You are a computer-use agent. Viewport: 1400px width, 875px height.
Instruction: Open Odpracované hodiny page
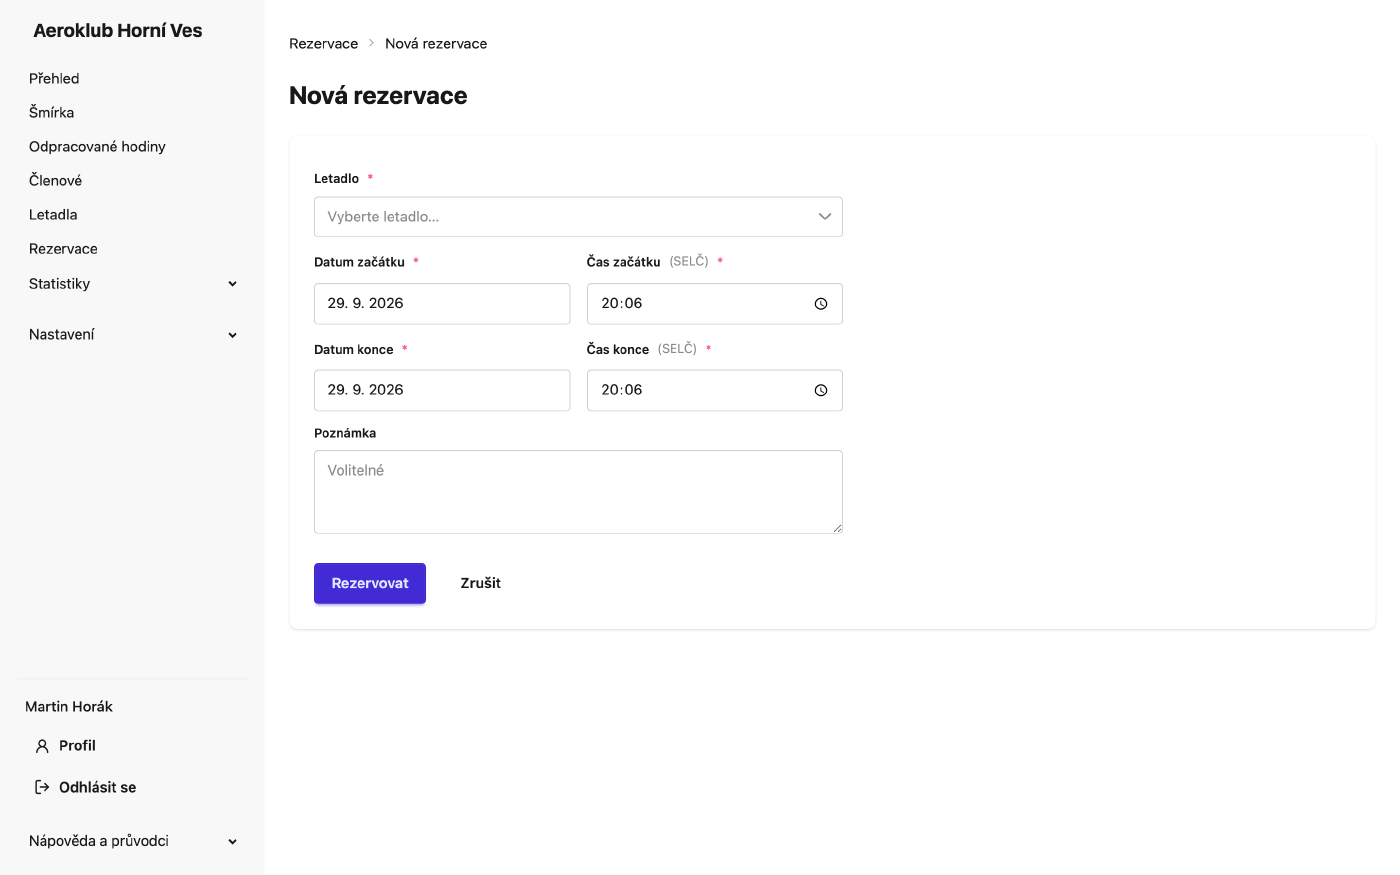pyautogui.click(x=97, y=147)
